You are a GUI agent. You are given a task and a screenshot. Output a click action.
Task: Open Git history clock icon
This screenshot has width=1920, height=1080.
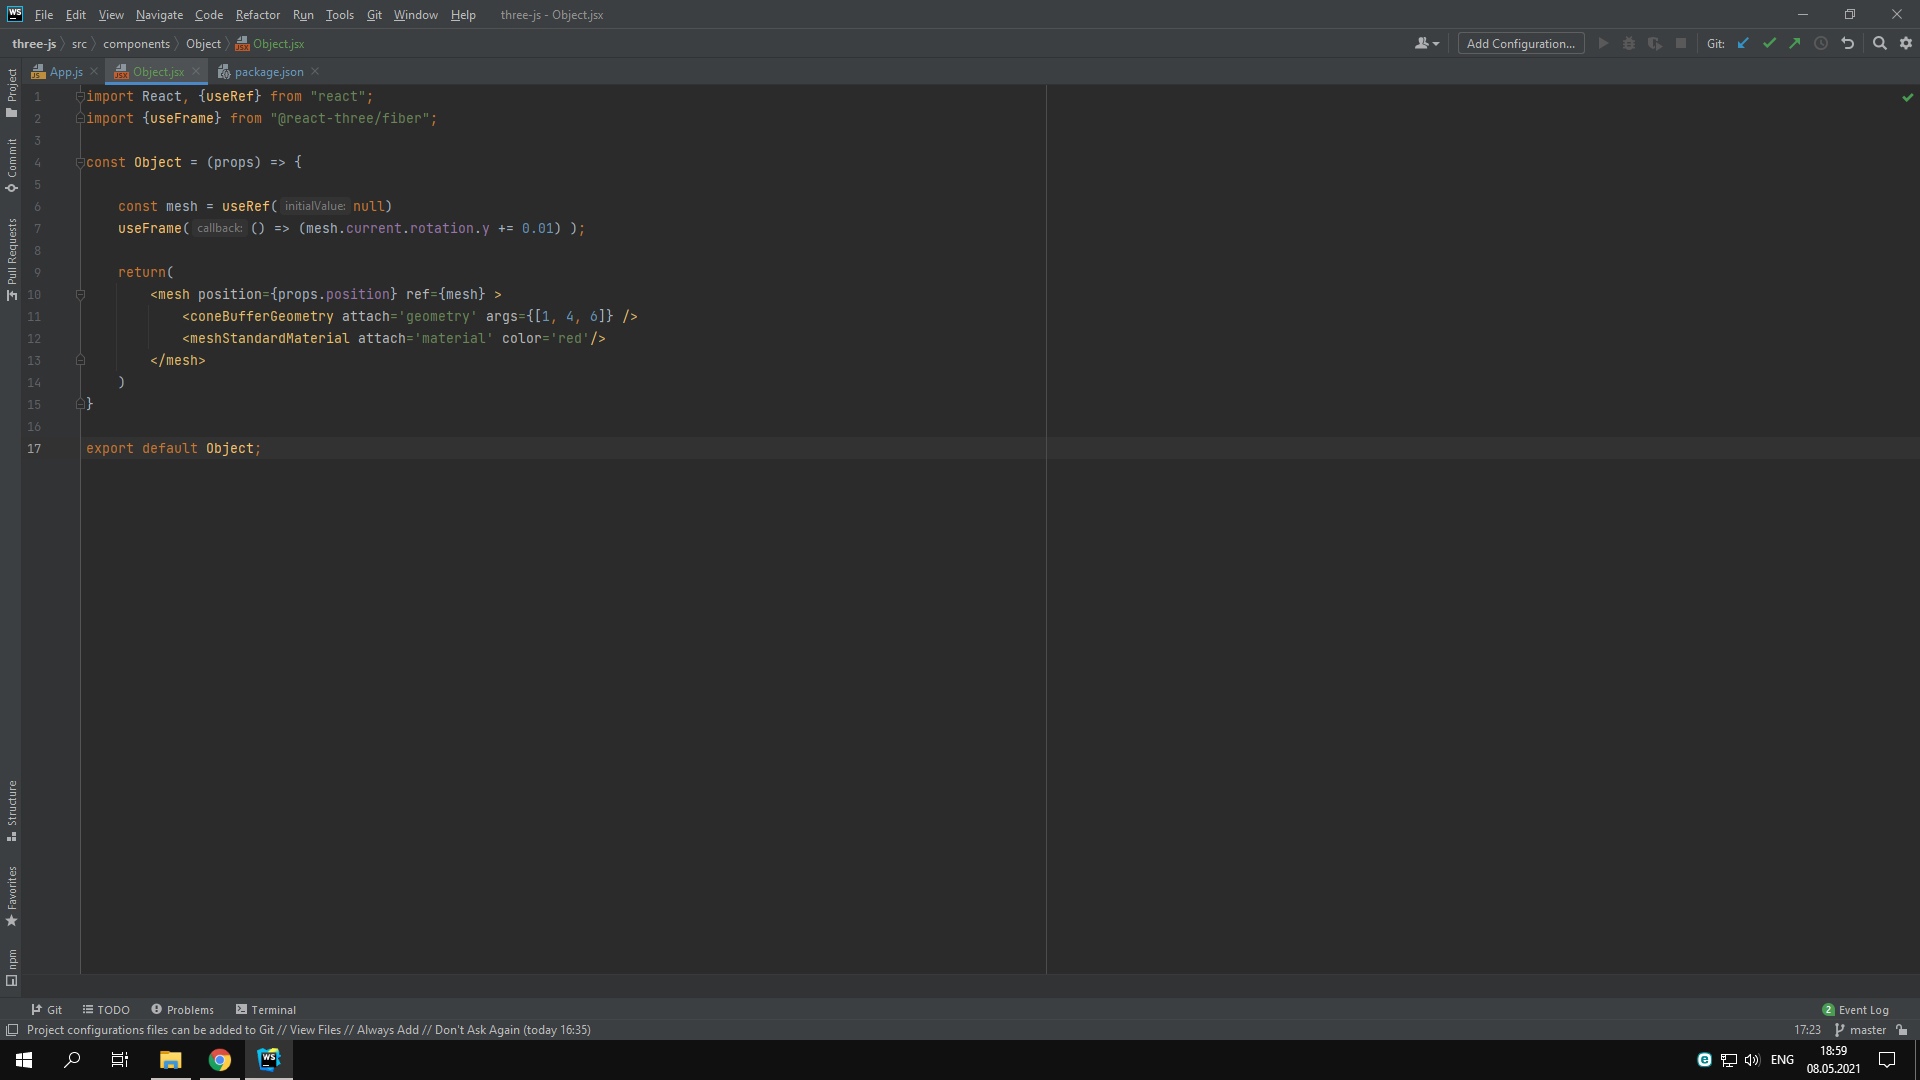pos(1821,43)
